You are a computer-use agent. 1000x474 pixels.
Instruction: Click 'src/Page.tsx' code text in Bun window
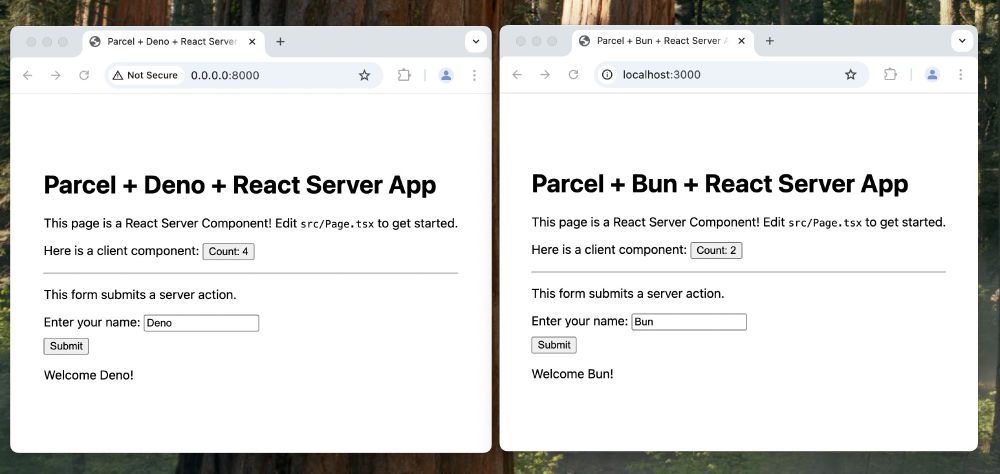(x=825, y=223)
